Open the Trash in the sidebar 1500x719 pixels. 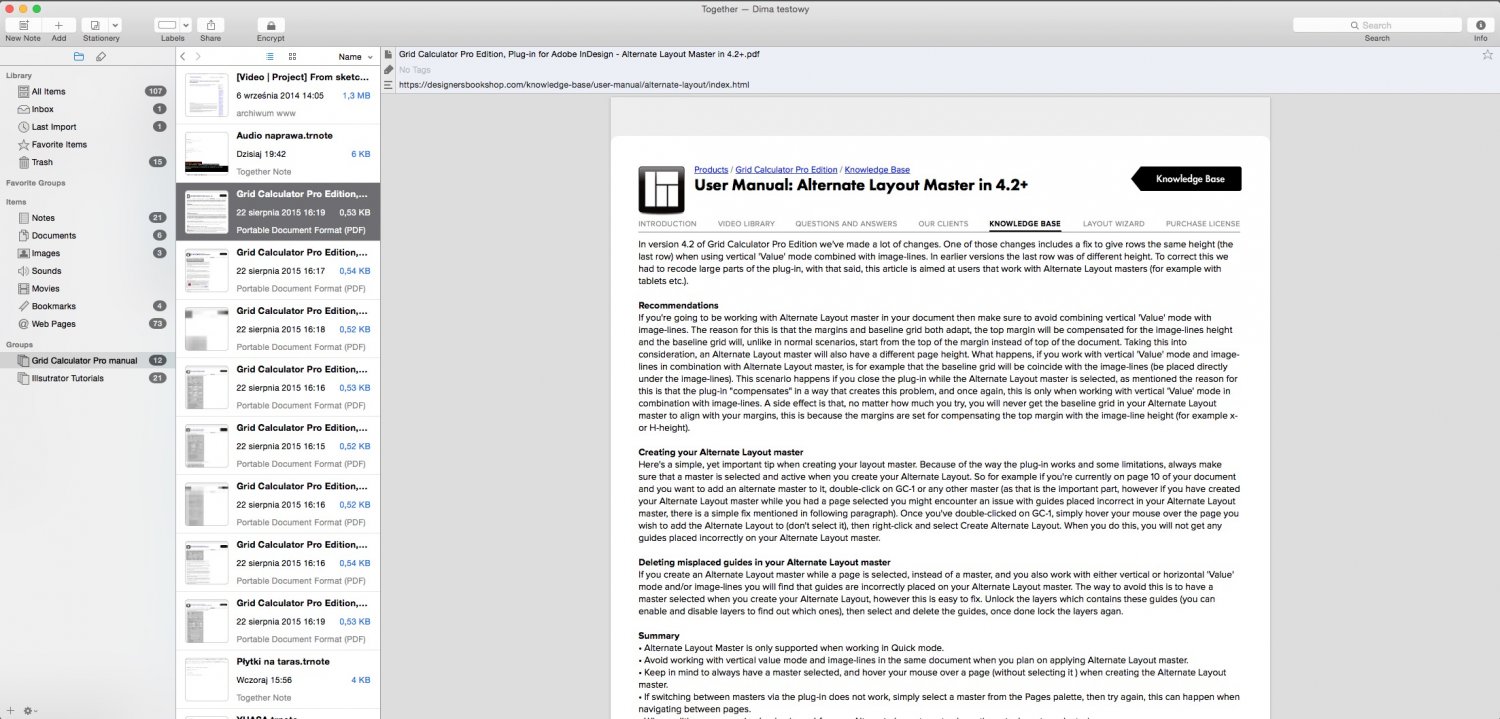pyautogui.click(x=87, y=162)
